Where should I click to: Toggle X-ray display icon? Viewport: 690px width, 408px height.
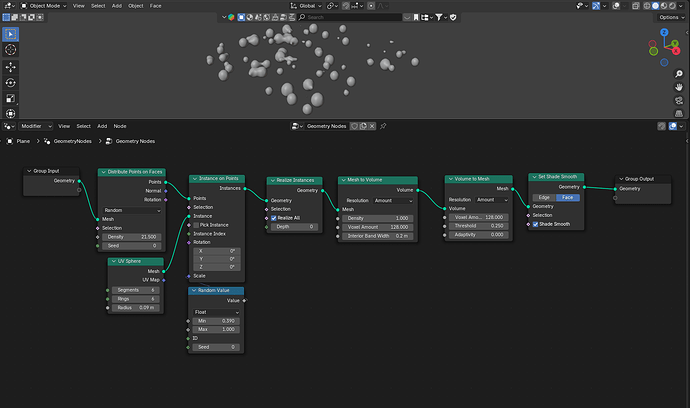(x=635, y=6)
